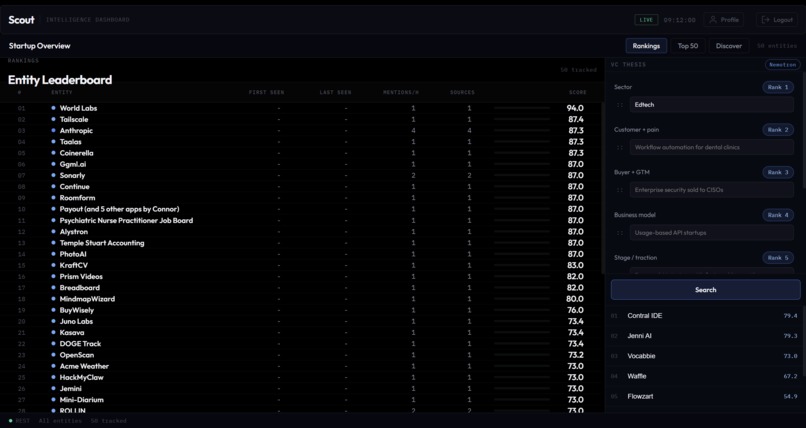Viewport: 806px width, 428px height.
Task: Click the SOURCES column header
Action: click(x=462, y=92)
